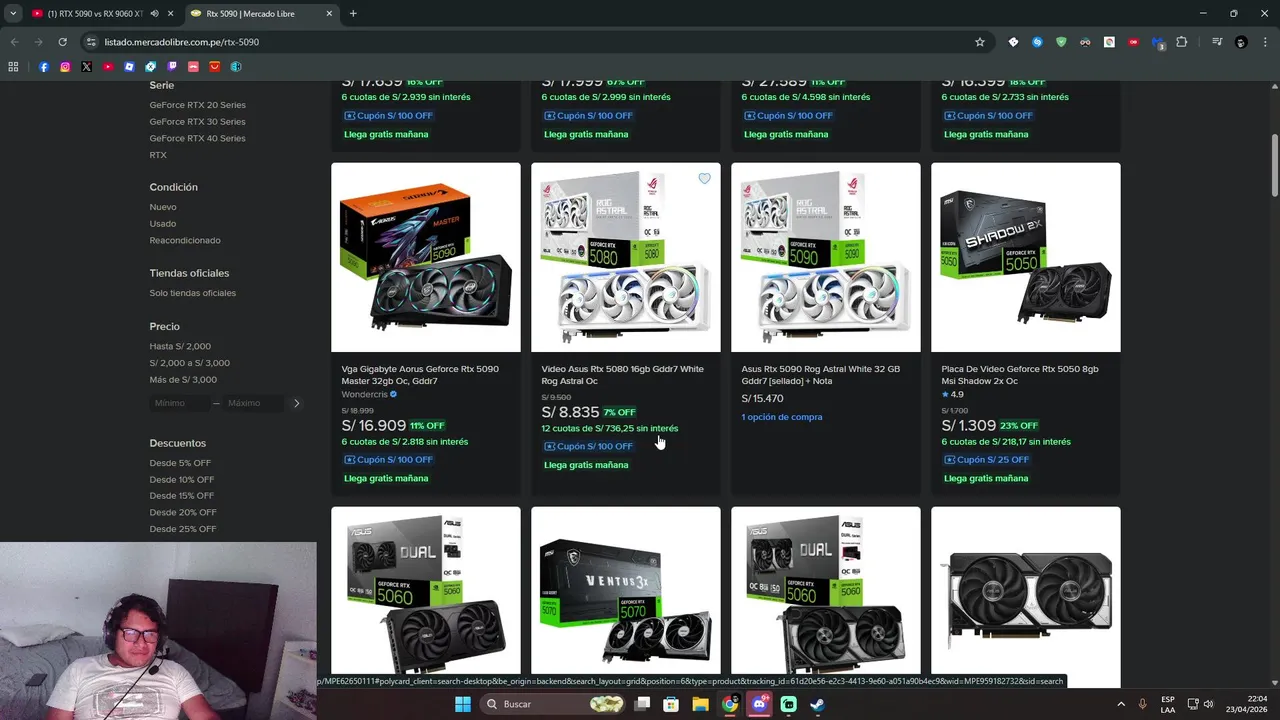
Task: Open Facebook bookmark icon
Action: point(44,67)
